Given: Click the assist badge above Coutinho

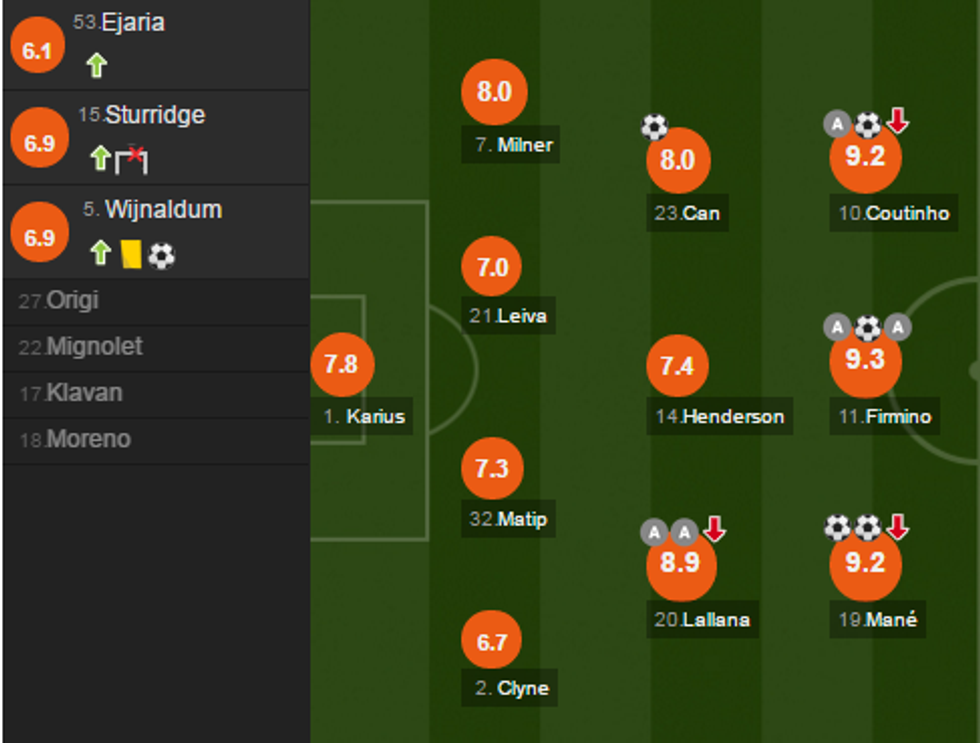Looking at the screenshot, I should click(x=837, y=124).
